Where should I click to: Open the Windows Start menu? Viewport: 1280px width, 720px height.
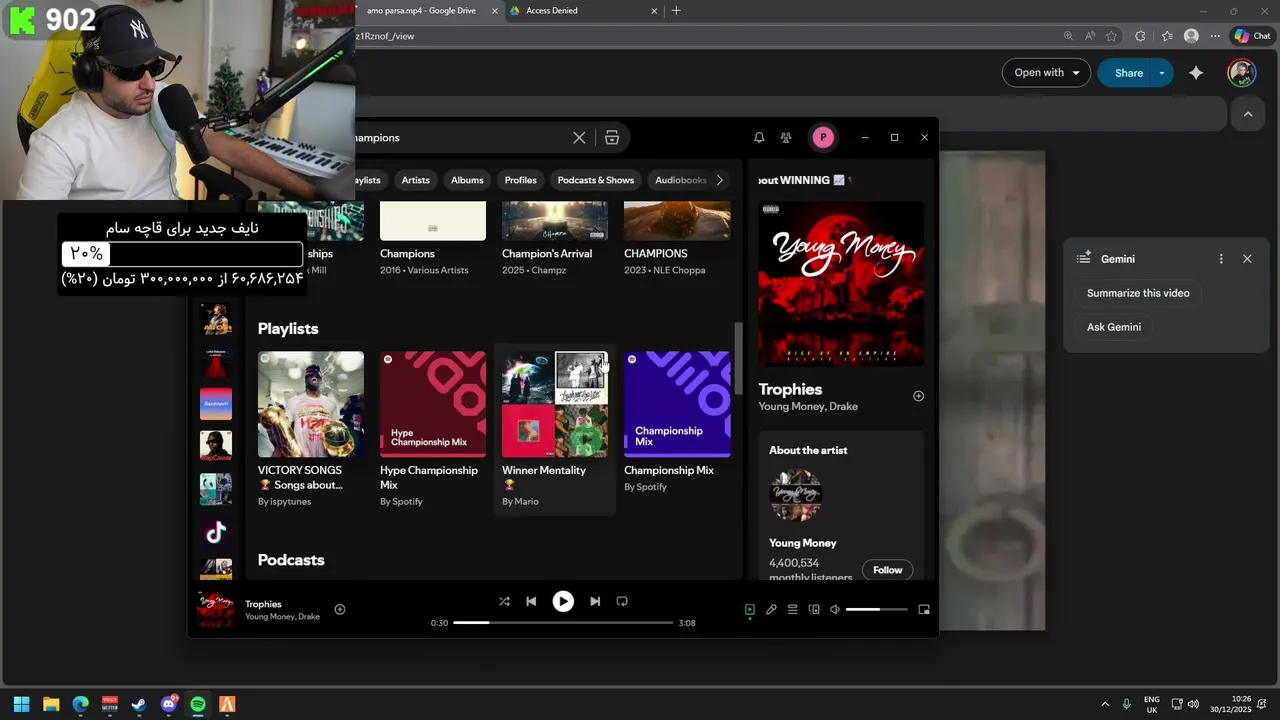(x=21, y=704)
